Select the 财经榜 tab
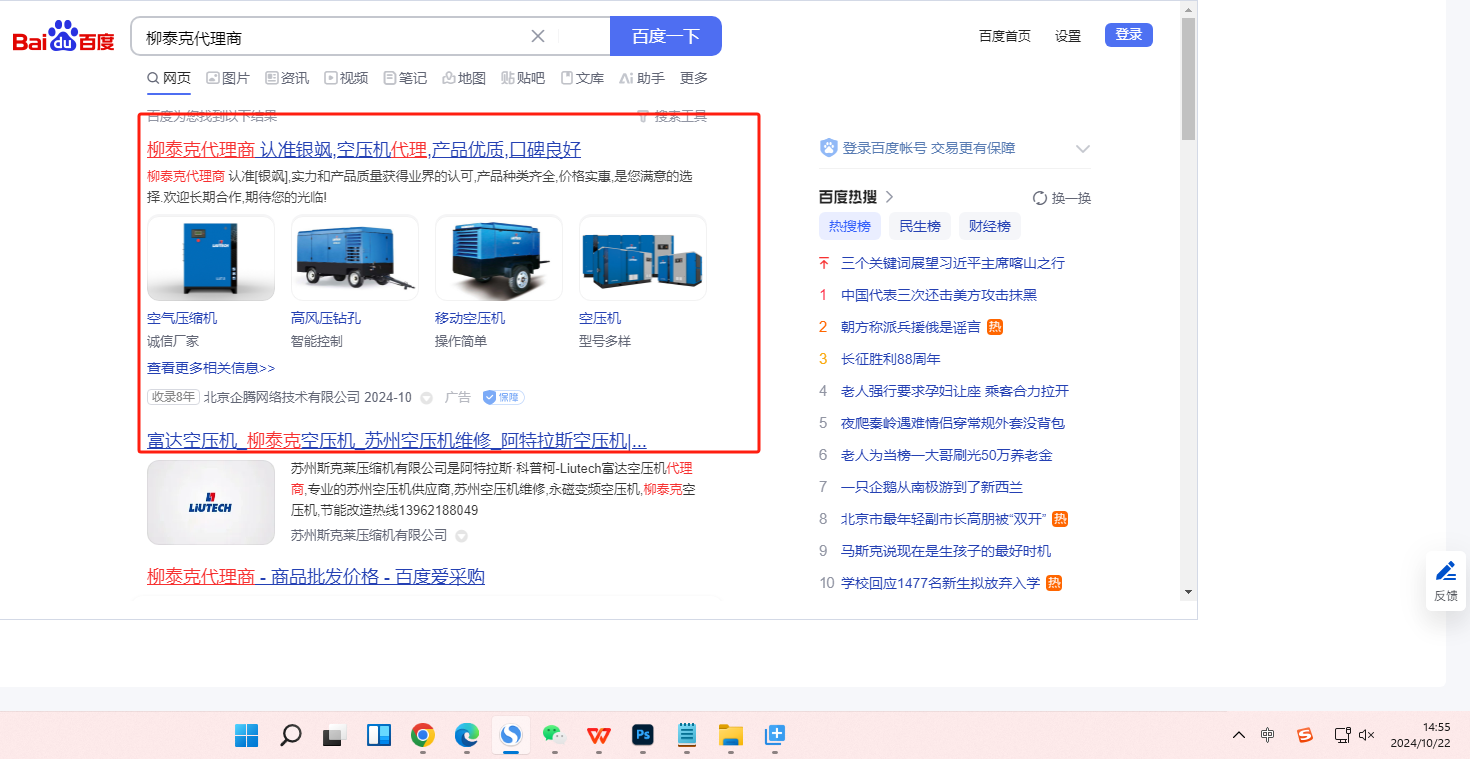The height and width of the screenshot is (759, 1470). click(x=990, y=226)
